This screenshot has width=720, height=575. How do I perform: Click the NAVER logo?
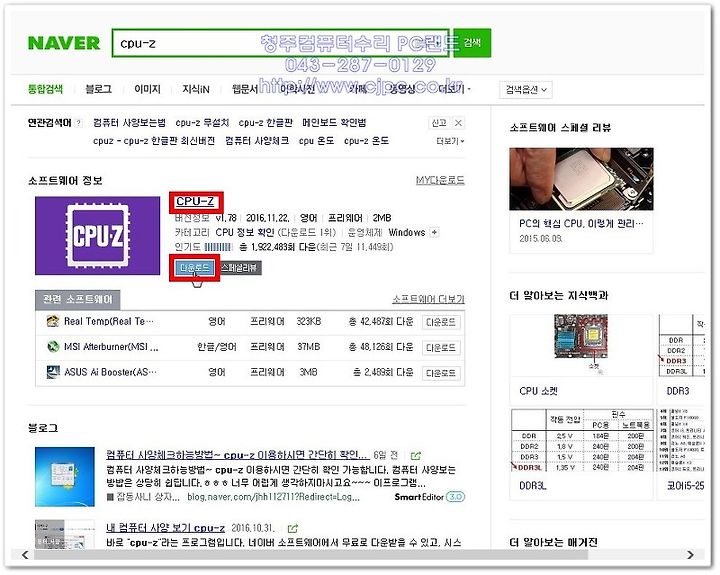pos(63,43)
